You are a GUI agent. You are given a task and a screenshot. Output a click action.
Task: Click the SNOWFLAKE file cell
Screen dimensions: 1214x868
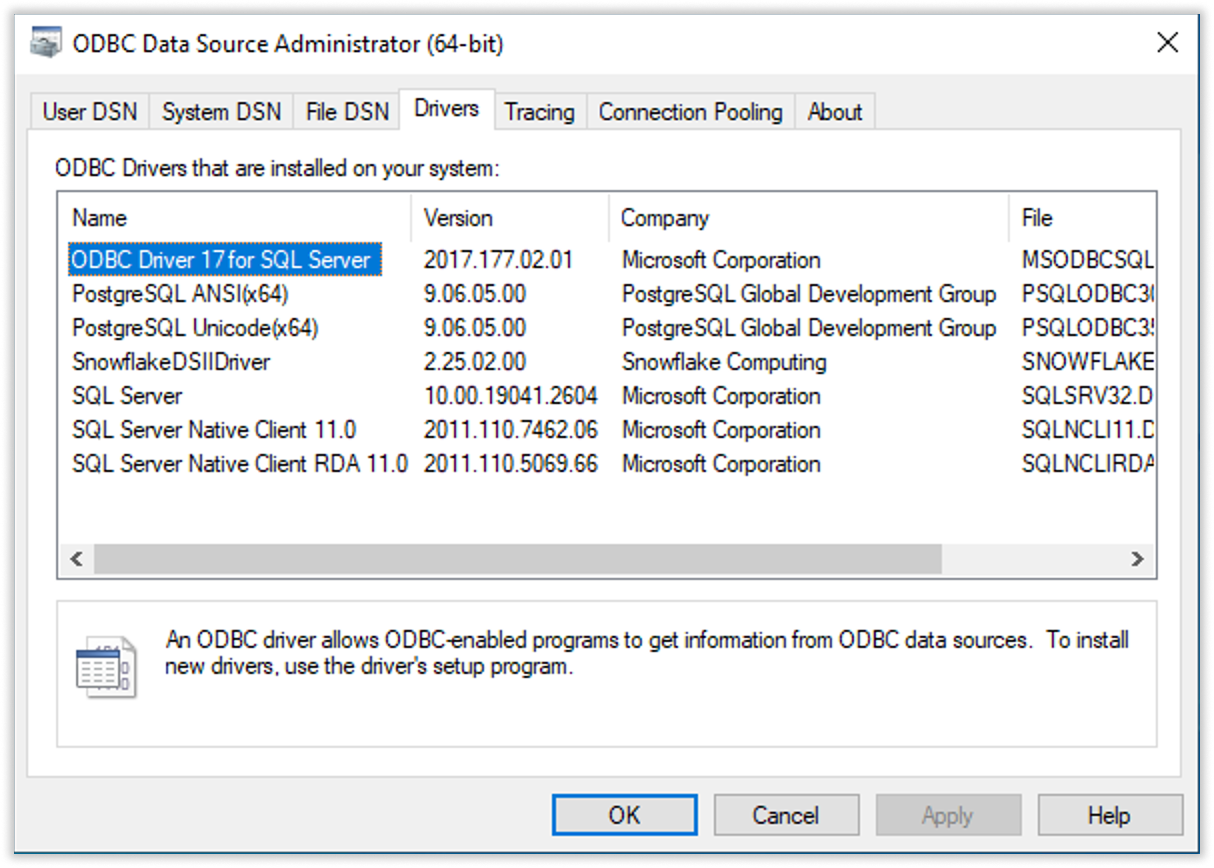click(1088, 362)
